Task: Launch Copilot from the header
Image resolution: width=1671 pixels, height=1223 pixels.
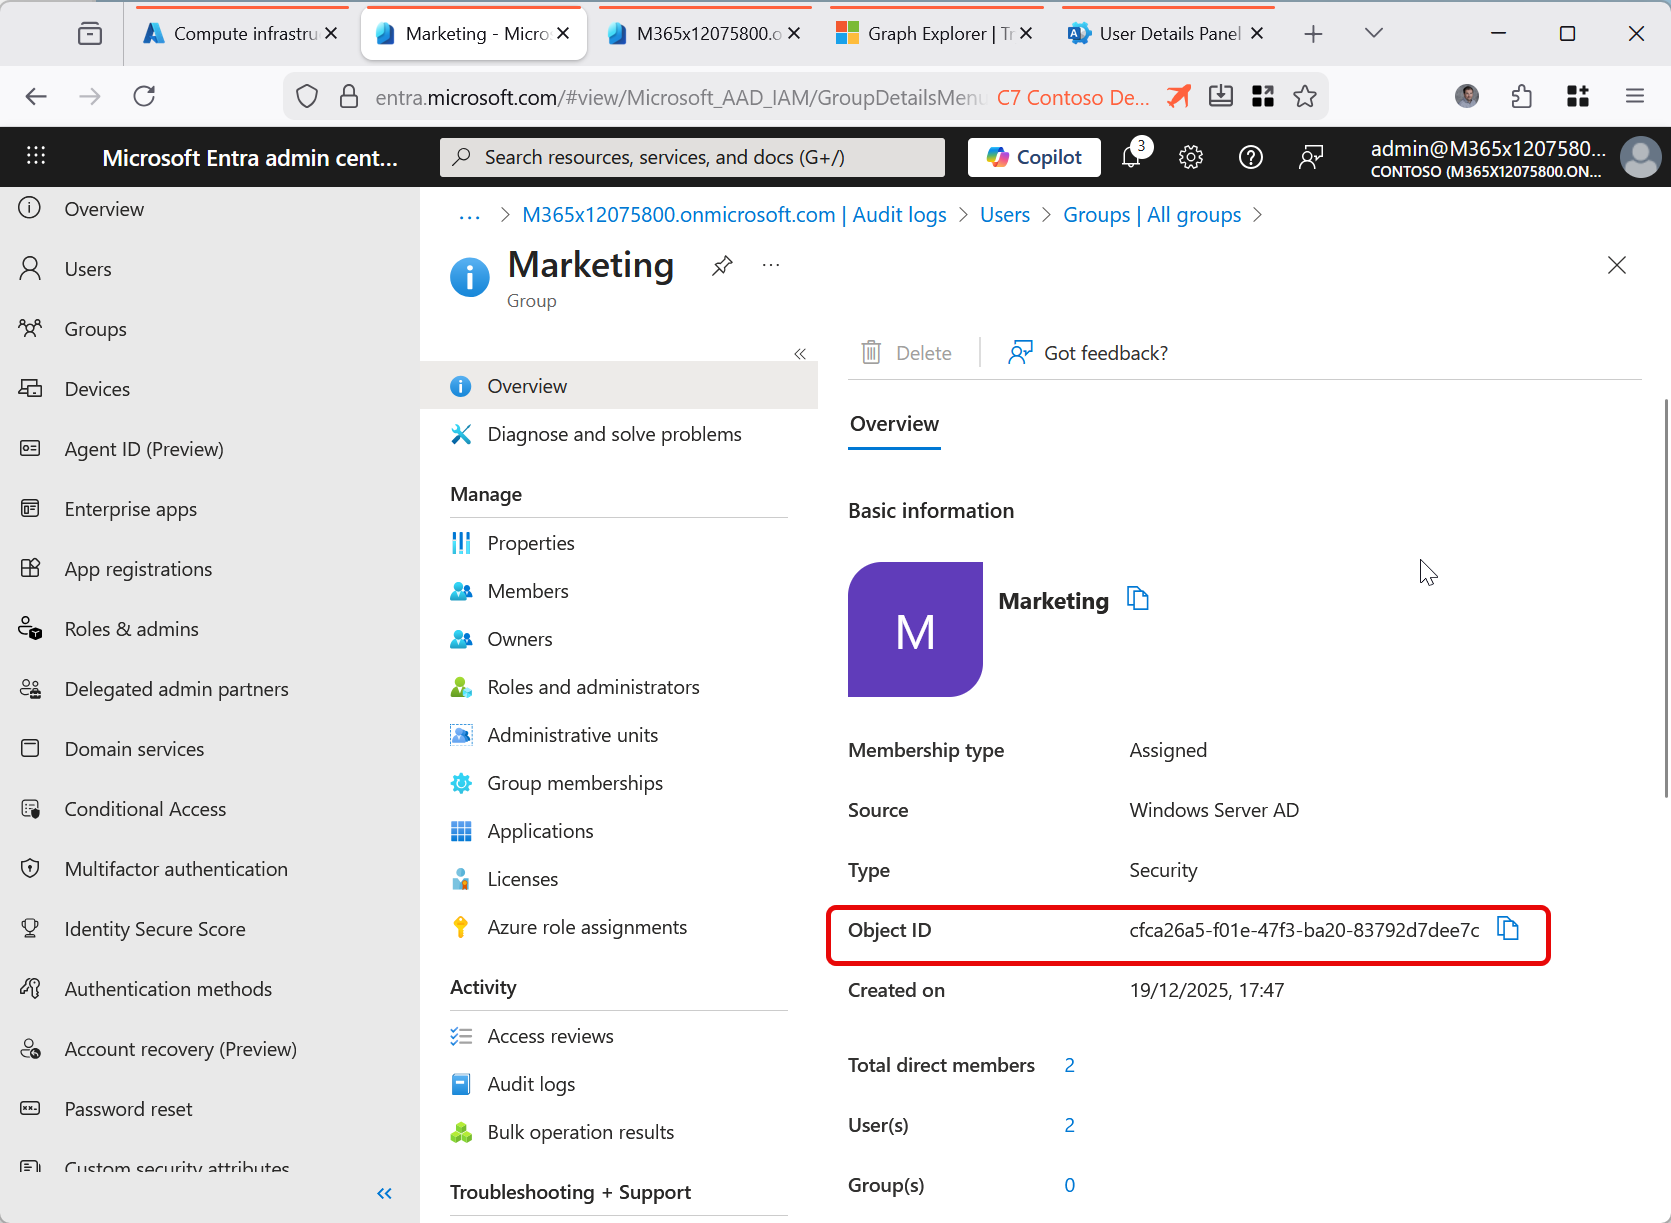Action: [1034, 157]
